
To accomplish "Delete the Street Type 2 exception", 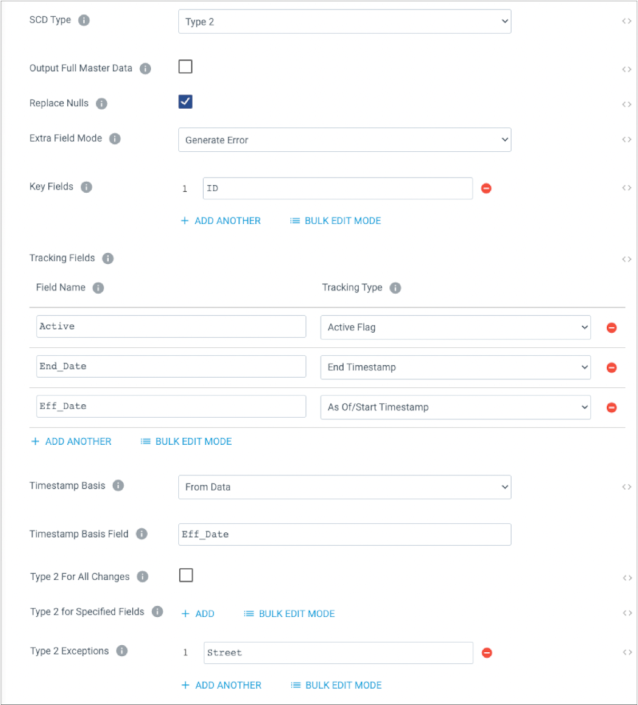I will pos(486,652).
